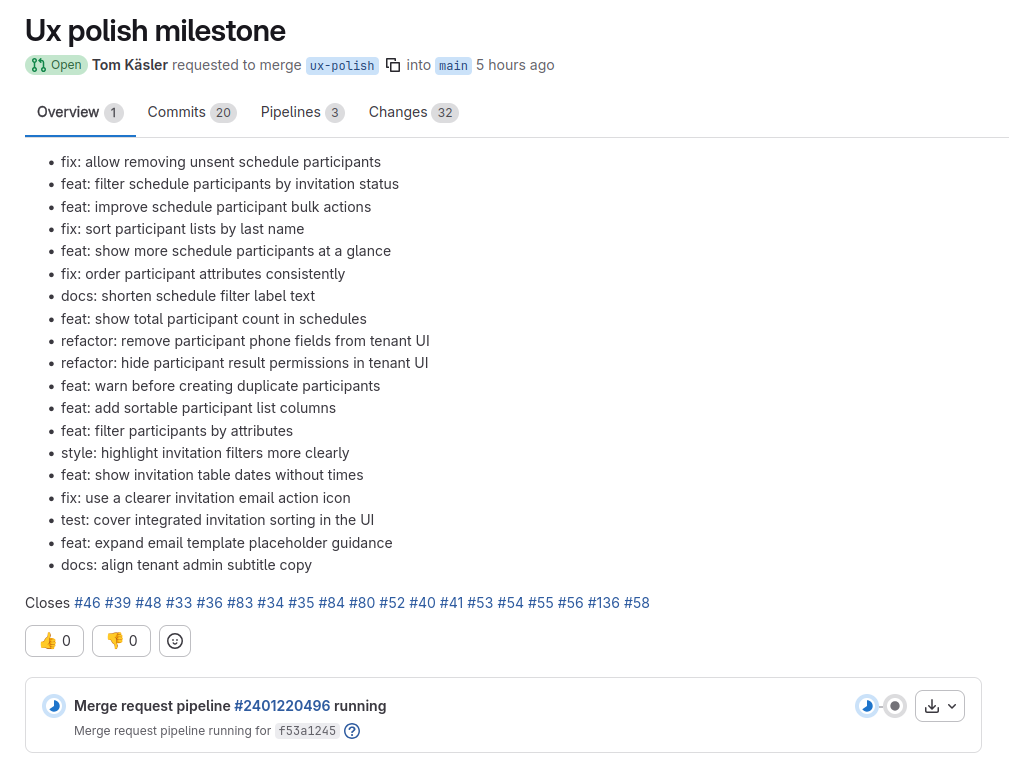The width and height of the screenshot is (1009, 764).
Task: Click the pending stage icon in pipeline mini-graph
Action: click(894, 706)
